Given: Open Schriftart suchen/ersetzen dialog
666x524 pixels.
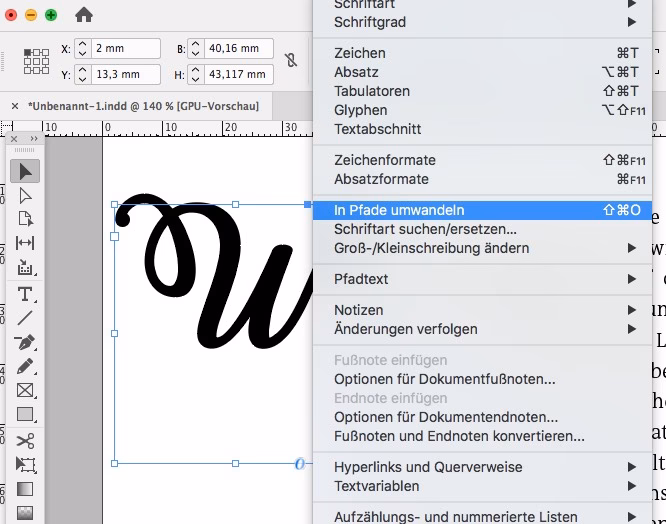Looking at the screenshot, I should coord(483,229).
